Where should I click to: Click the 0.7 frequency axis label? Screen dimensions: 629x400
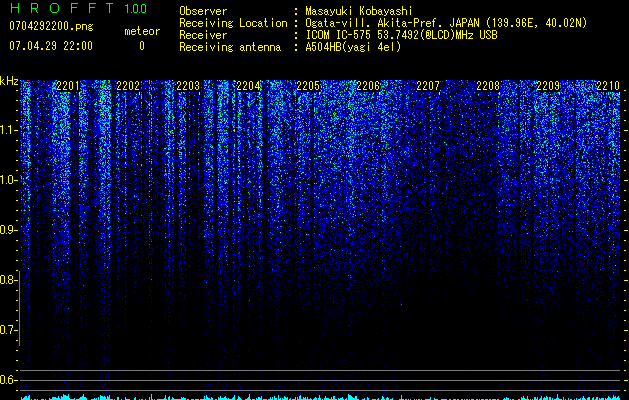(7, 330)
